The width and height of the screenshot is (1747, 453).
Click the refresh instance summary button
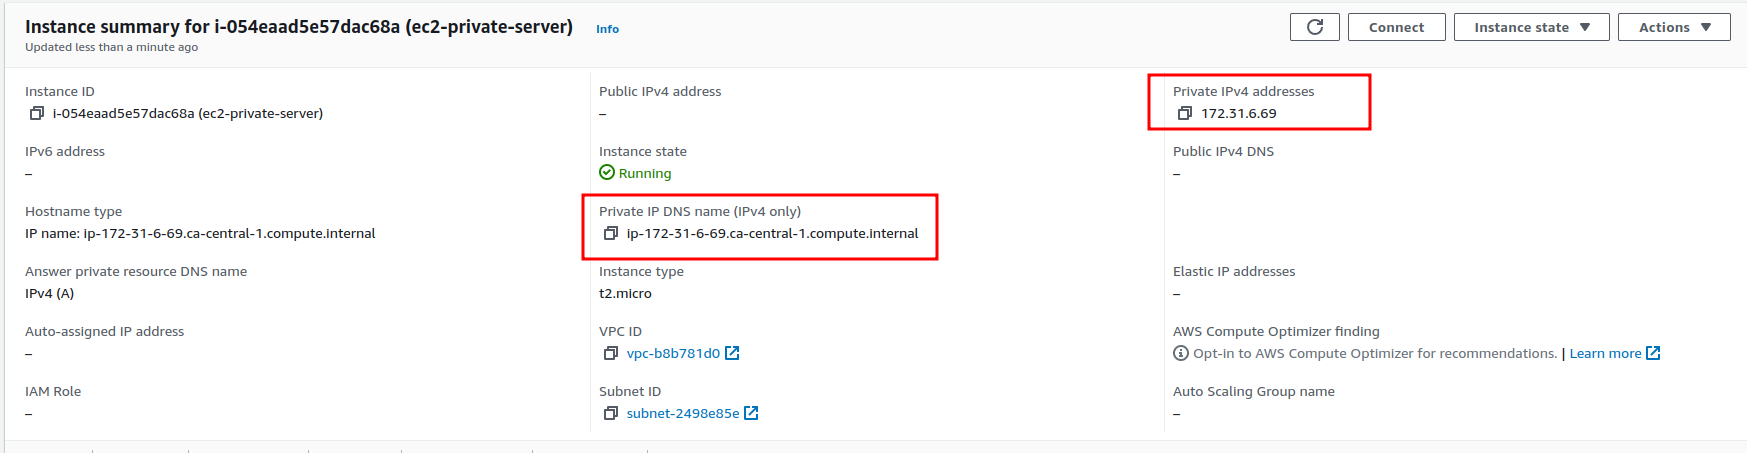1315,27
